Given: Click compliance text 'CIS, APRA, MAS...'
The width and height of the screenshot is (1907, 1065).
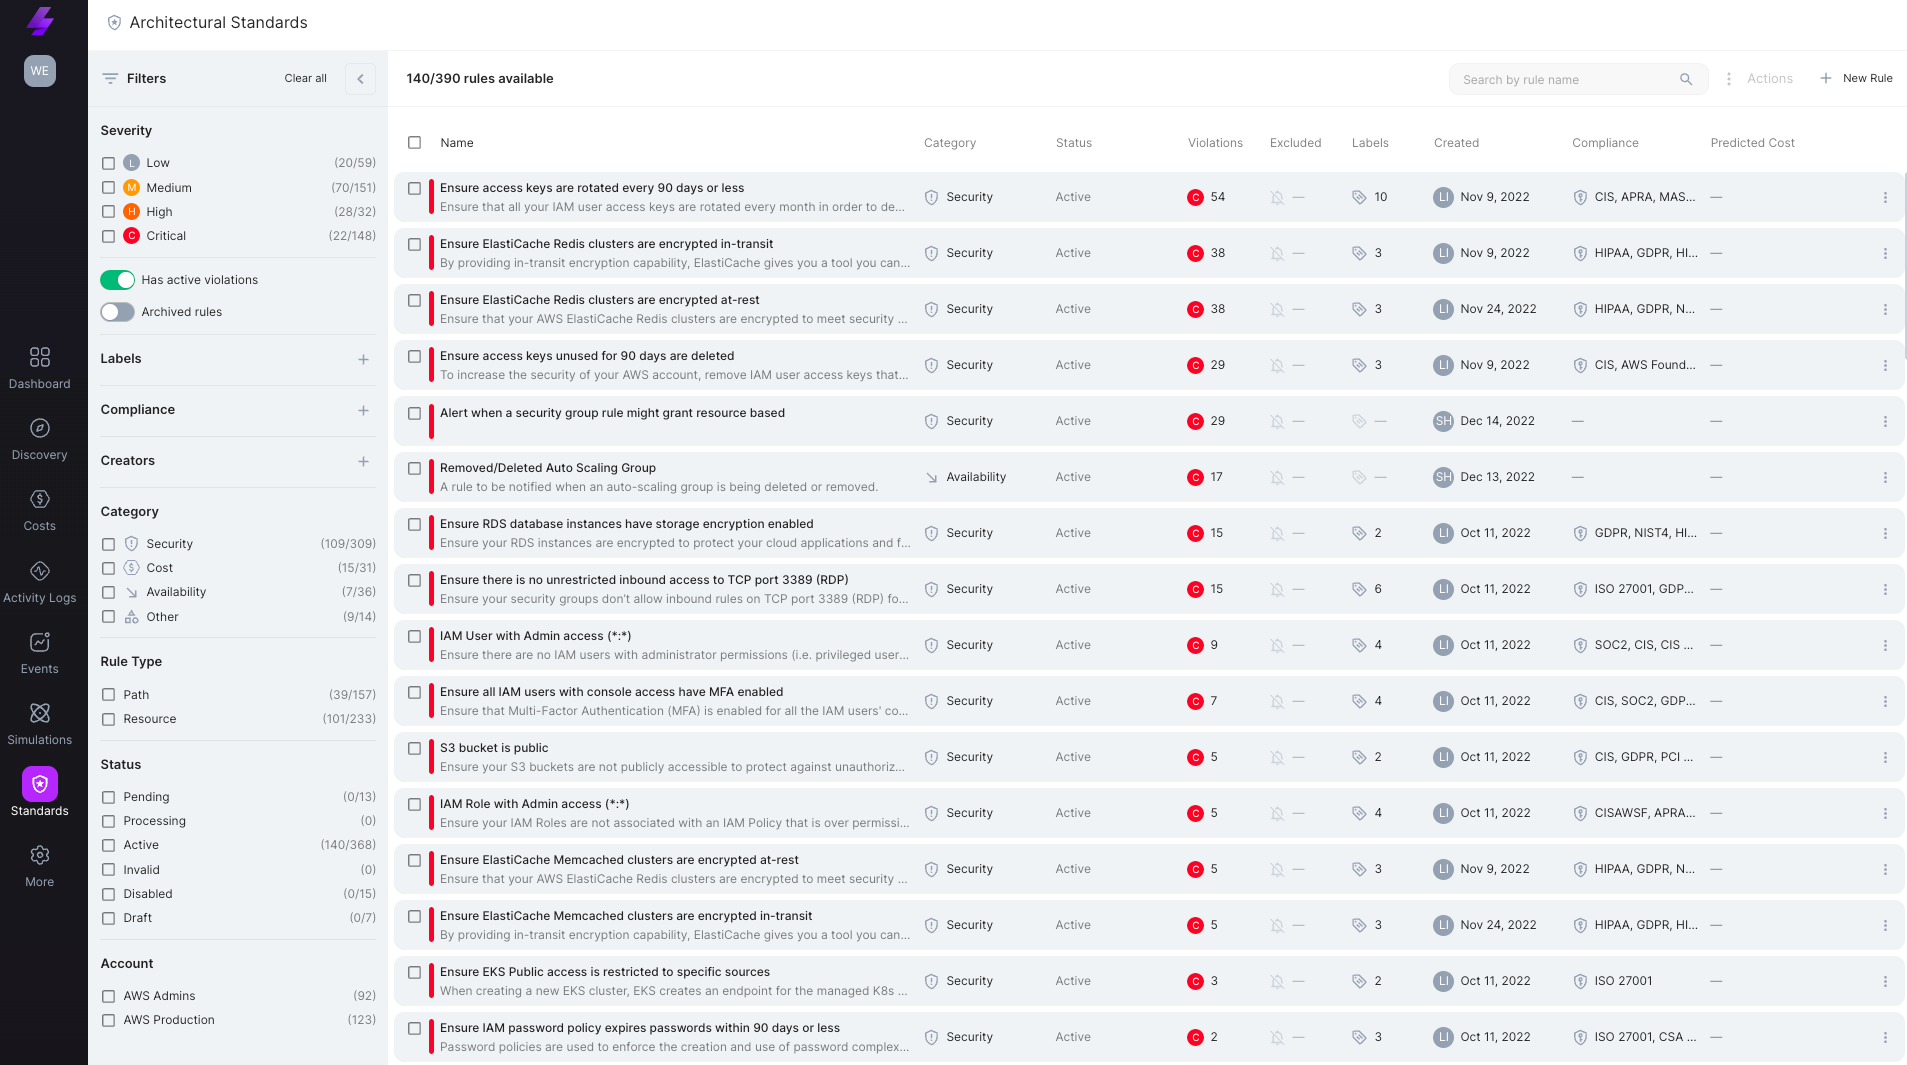Looking at the screenshot, I should [1645, 198].
